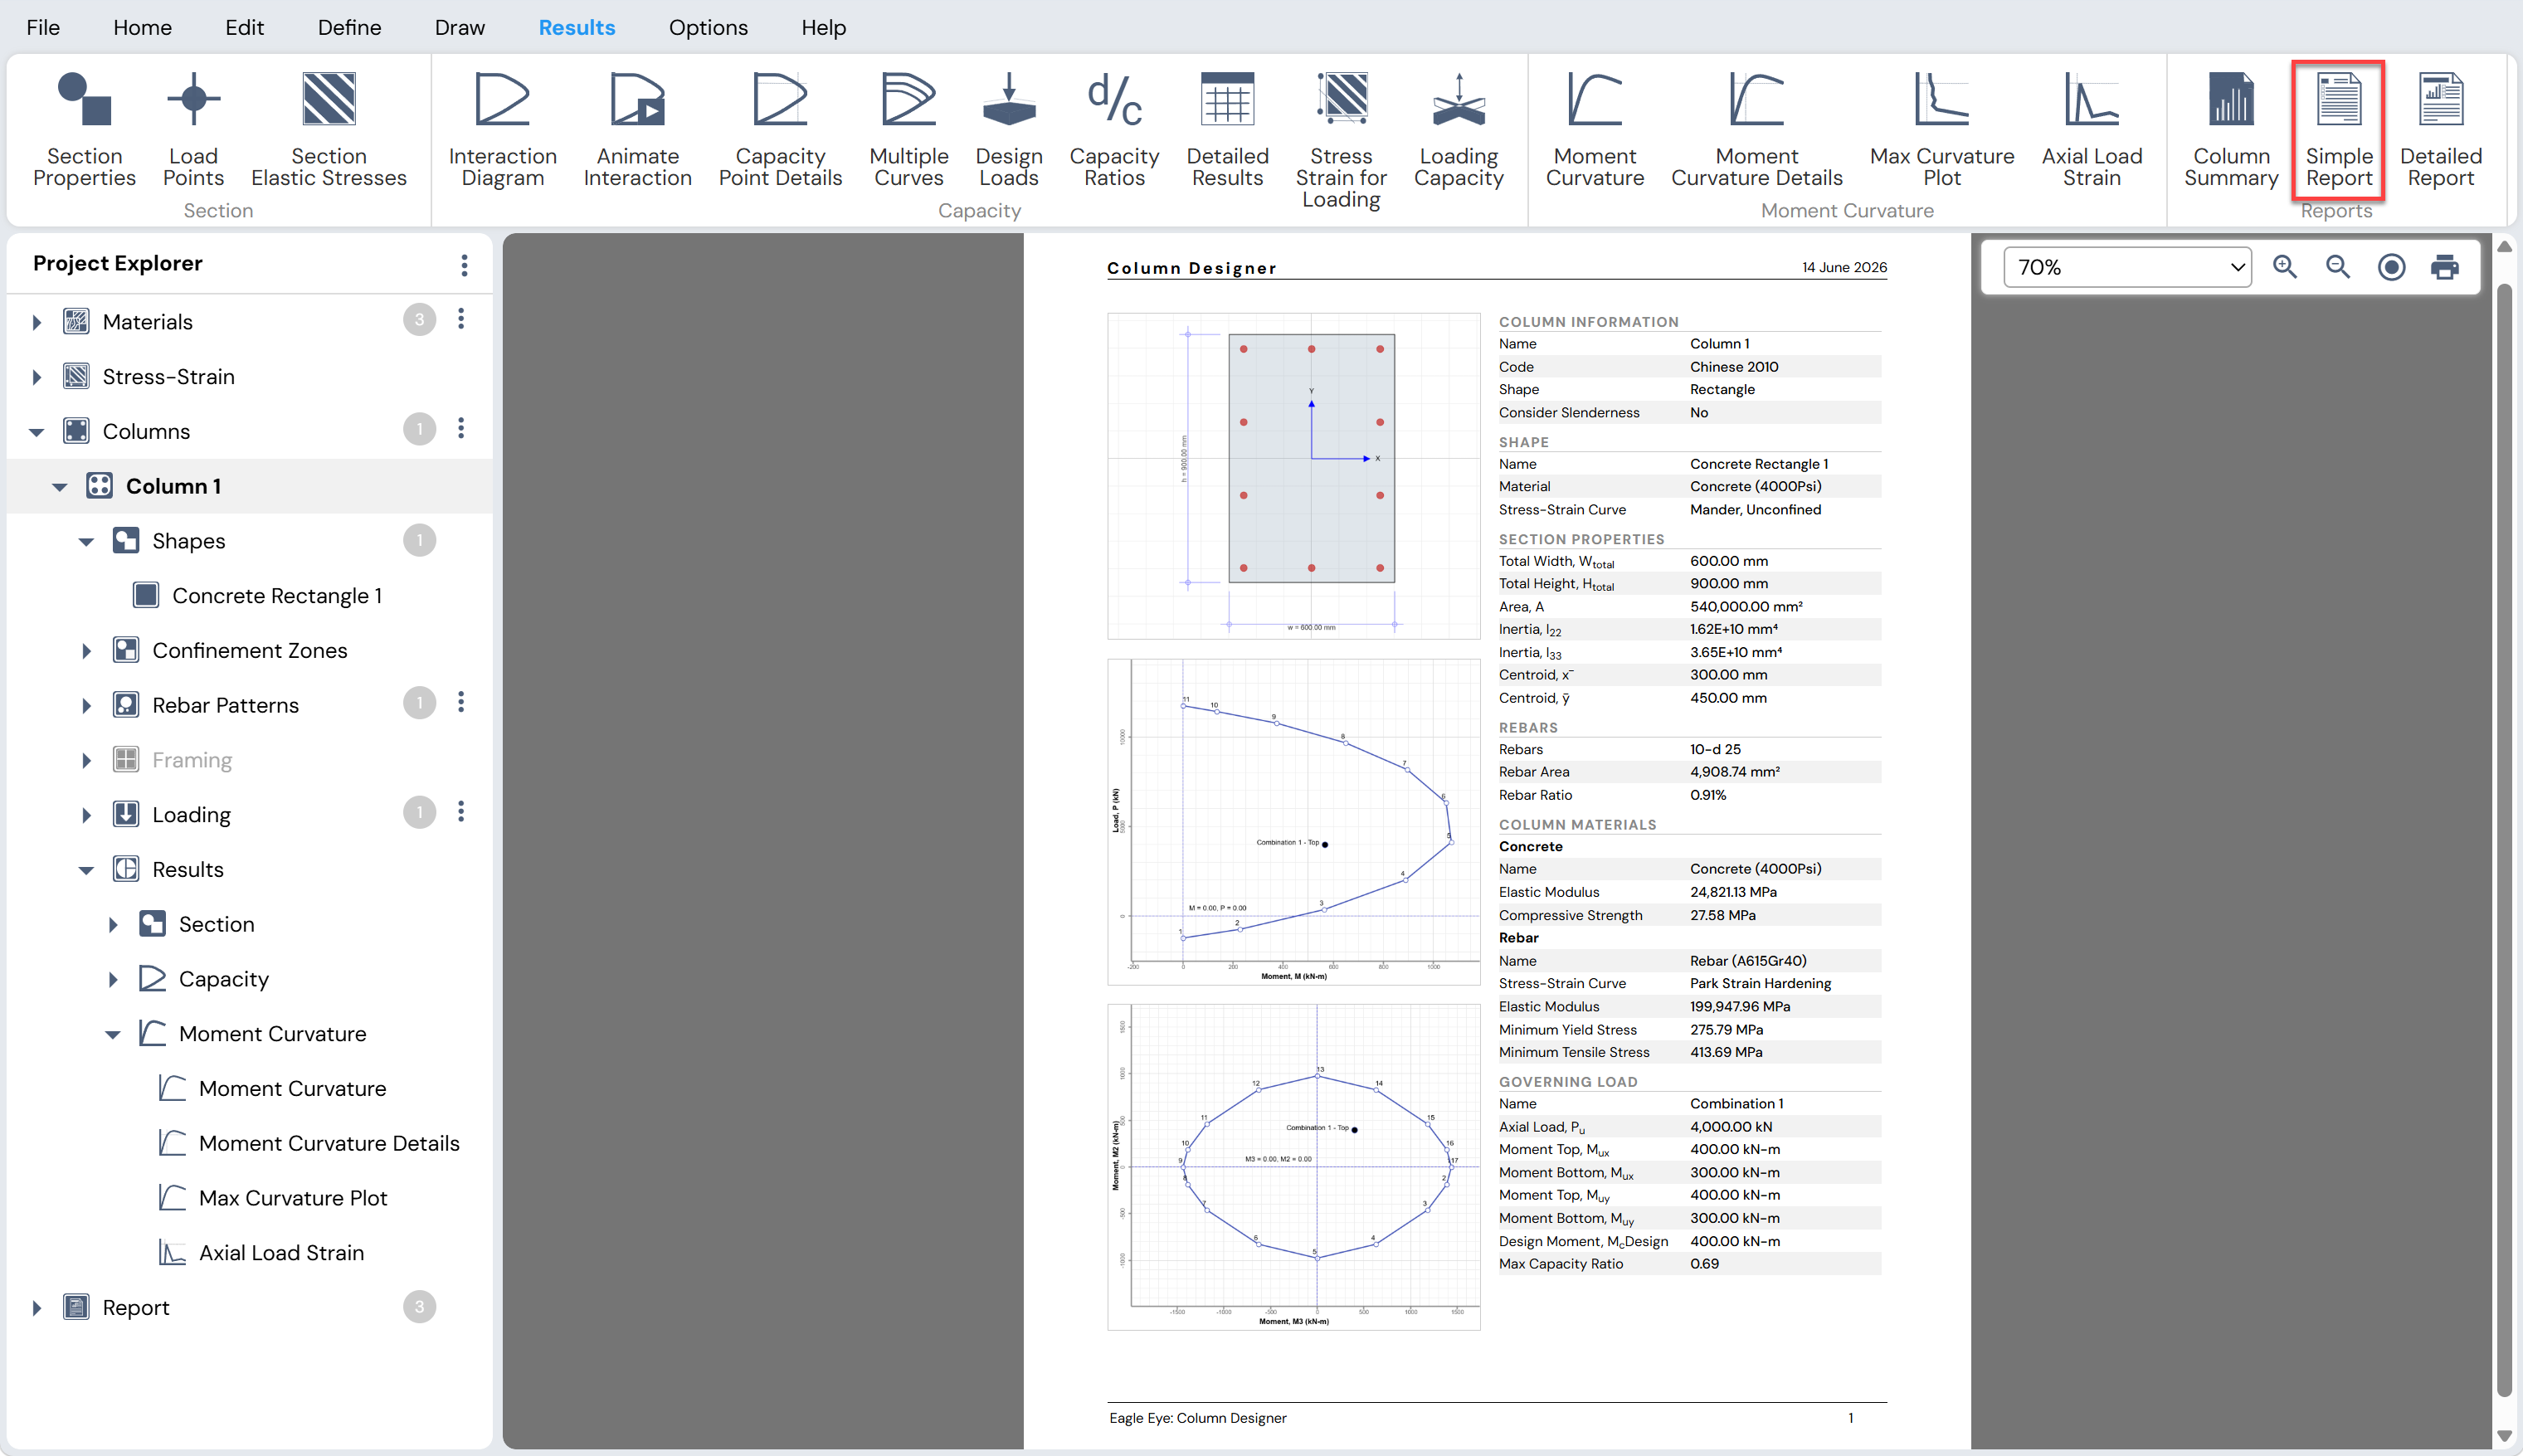Open Section Properties tool
The width and height of the screenshot is (2523, 1456).
tap(84, 129)
